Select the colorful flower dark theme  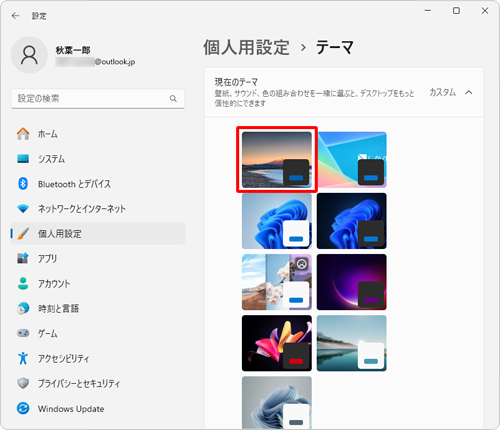coord(277,343)
